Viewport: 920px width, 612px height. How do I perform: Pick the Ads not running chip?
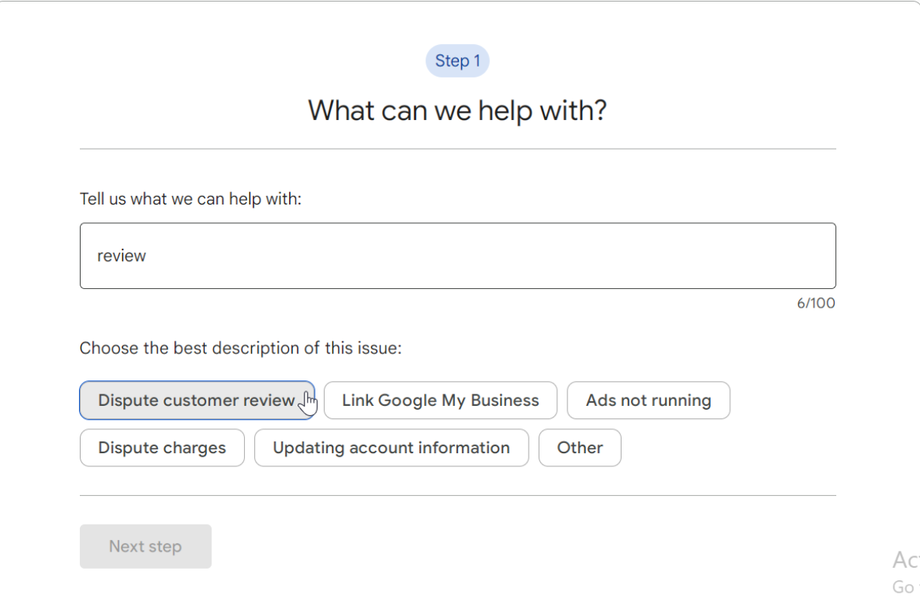pyautogui.click(x=648, y=400)
